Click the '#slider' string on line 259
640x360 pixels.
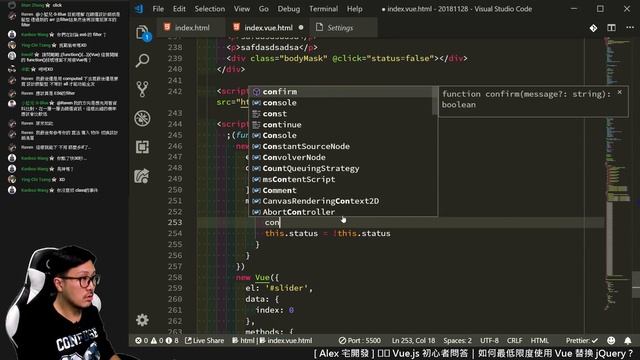[288, 288]
